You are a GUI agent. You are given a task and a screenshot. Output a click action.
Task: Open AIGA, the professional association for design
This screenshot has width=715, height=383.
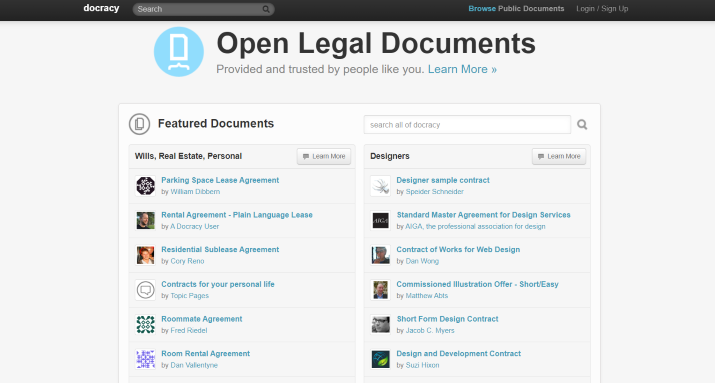click(475, 227)
